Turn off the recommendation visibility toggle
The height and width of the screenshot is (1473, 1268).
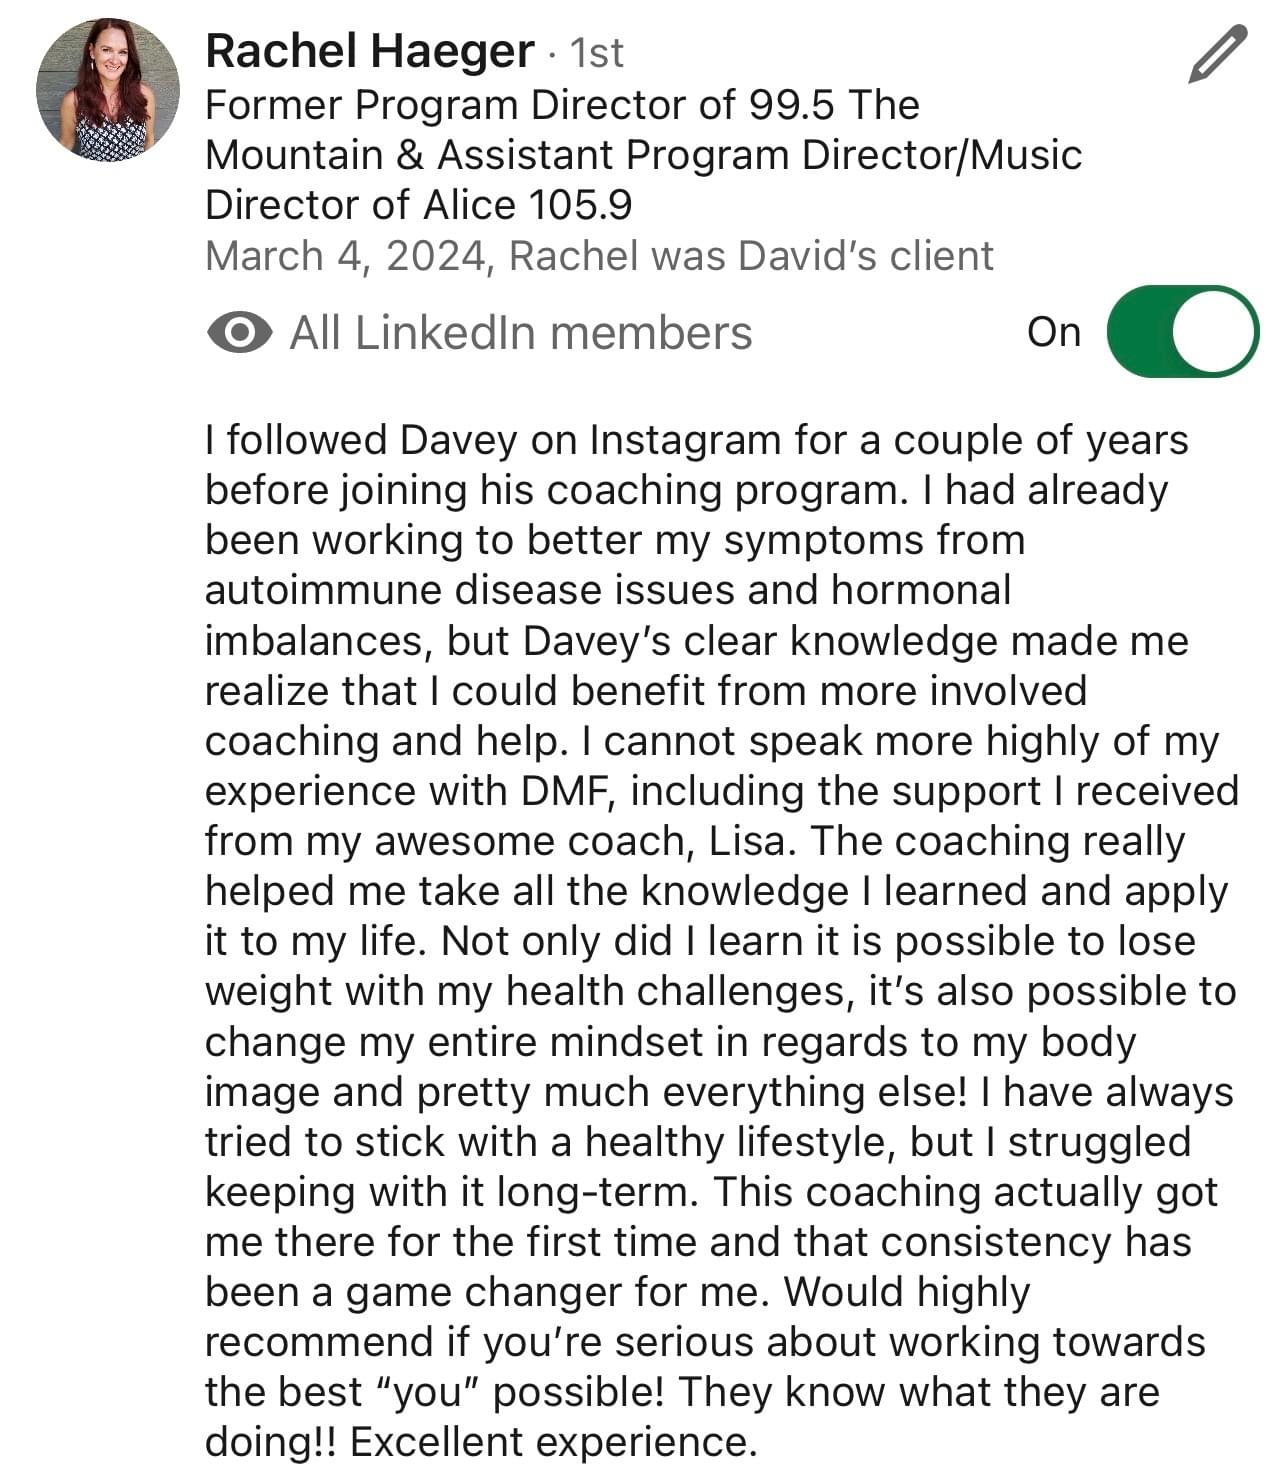tap(1183, 332)
